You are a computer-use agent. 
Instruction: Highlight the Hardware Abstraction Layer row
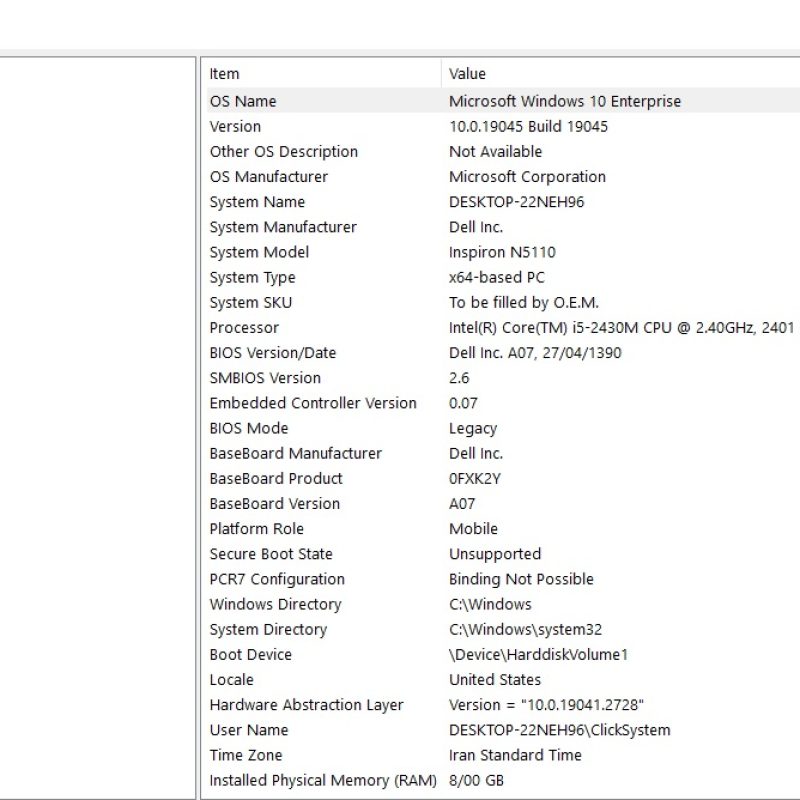(306, 705)
